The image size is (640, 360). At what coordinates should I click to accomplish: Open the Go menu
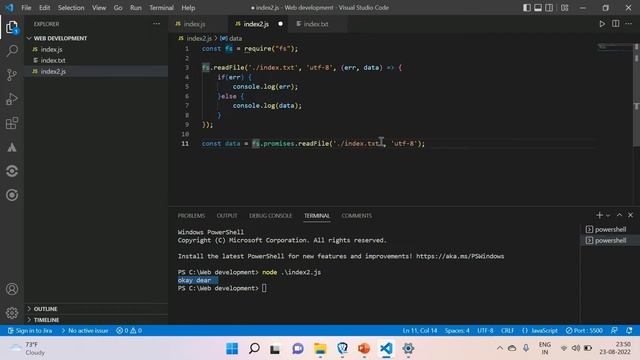(x=118, y=8)
